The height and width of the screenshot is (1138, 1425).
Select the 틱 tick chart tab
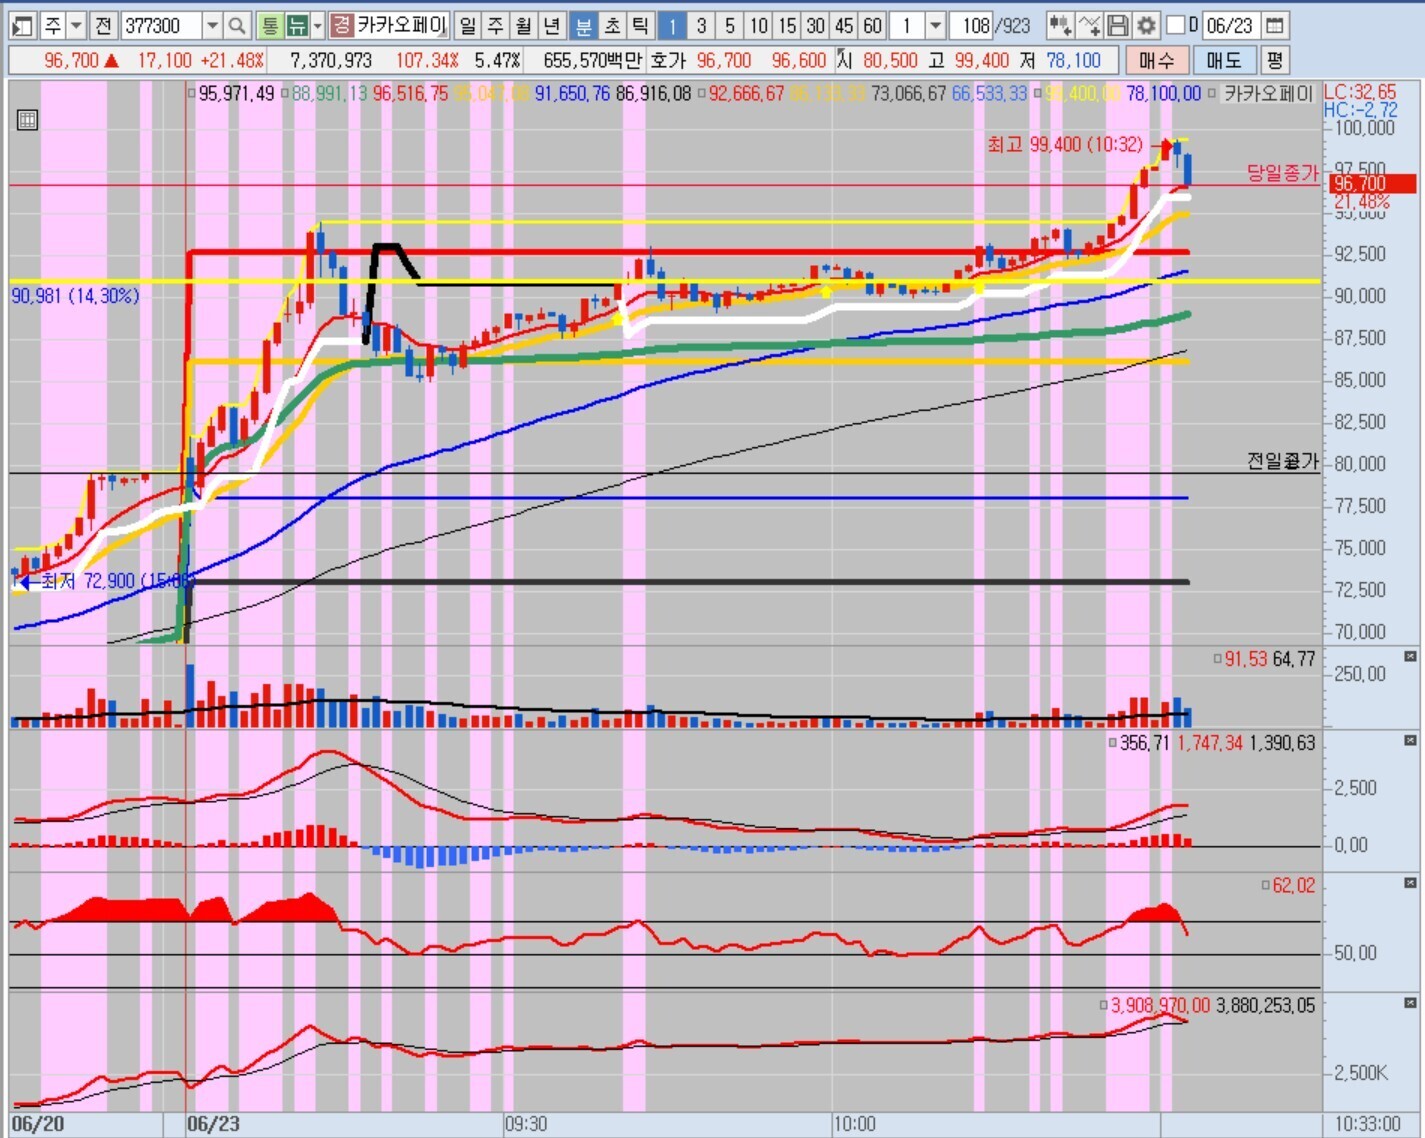tap(640, 25)
